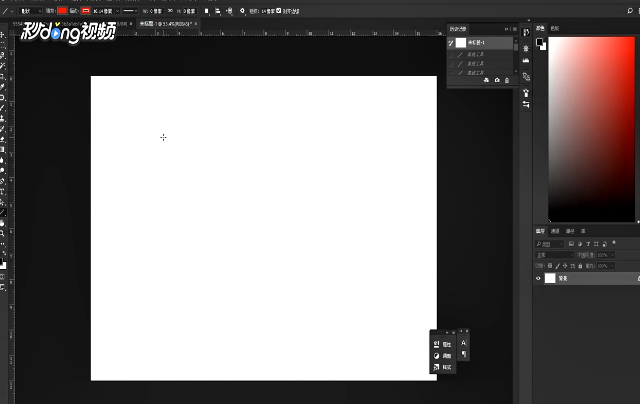Hide the Background layer eye icon

(538, 278)
